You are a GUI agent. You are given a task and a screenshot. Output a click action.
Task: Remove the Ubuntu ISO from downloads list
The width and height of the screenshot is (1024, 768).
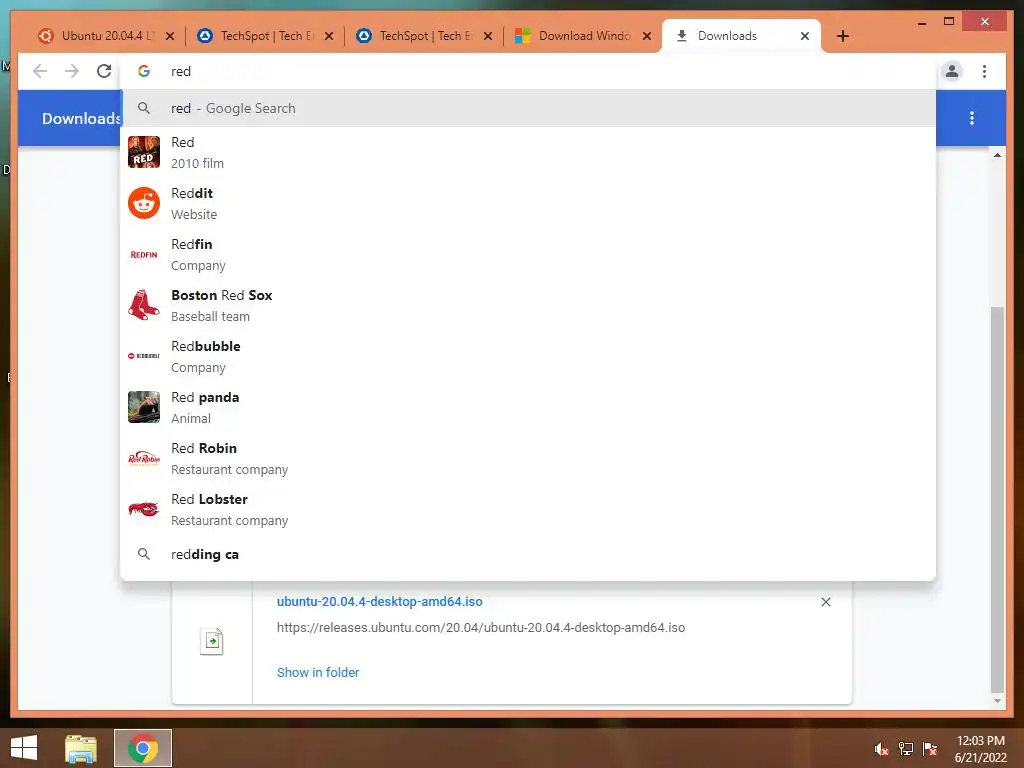coord(825,602)
